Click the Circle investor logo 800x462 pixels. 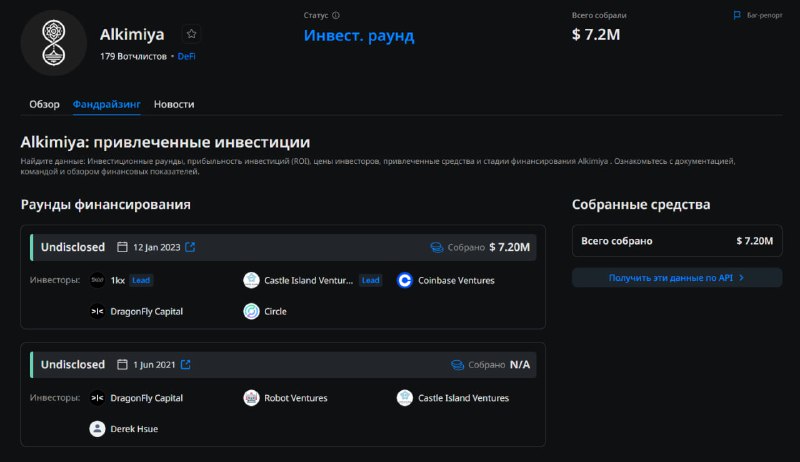251,311
